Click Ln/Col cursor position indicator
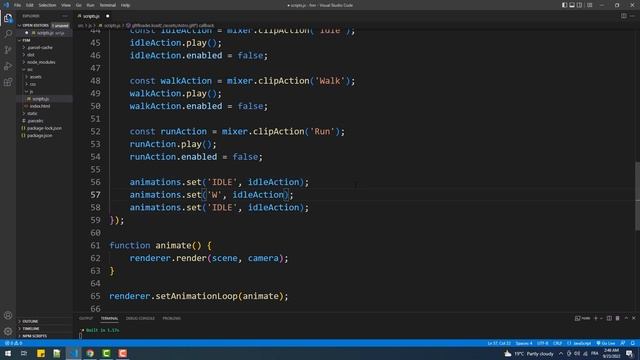Image resolution: width=640 pixels, height=360 pixels. [x=499, y=343]
